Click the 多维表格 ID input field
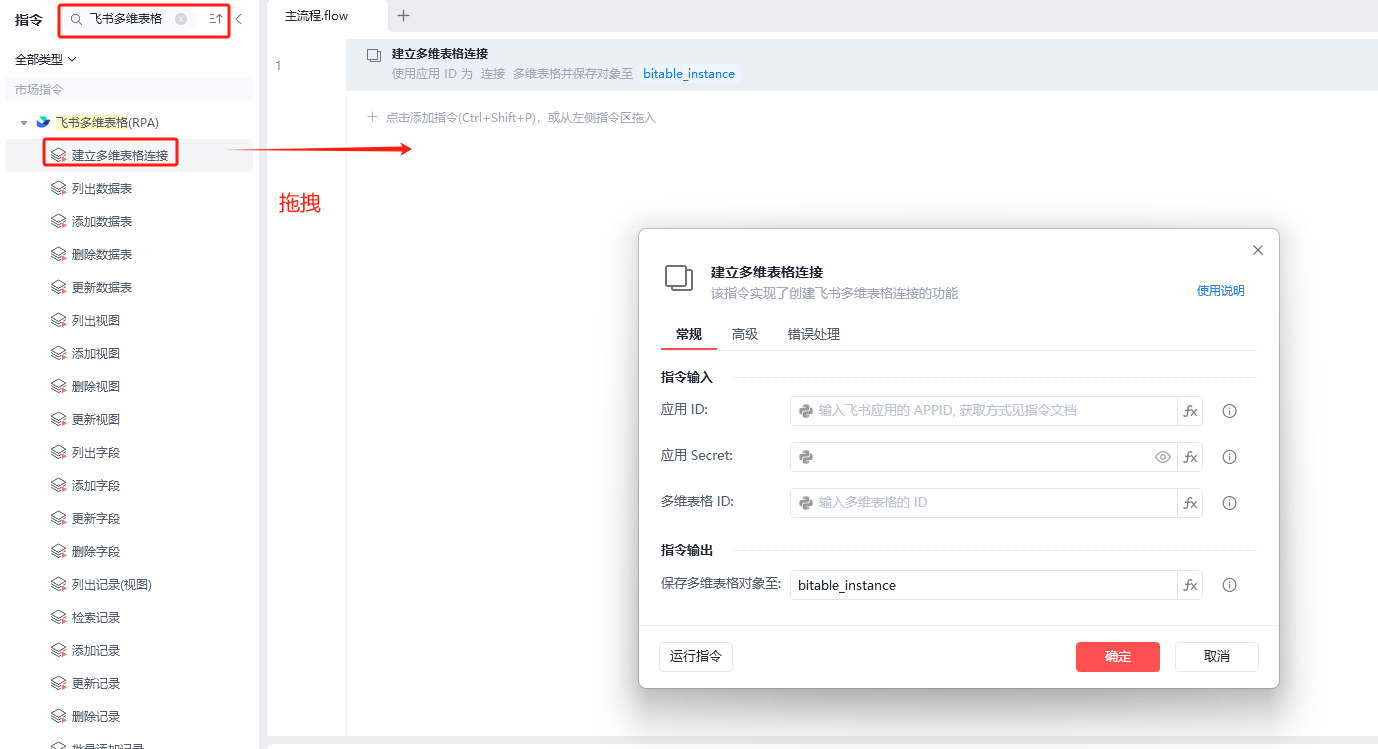The image size is (1378, 749). pos(983,503)
